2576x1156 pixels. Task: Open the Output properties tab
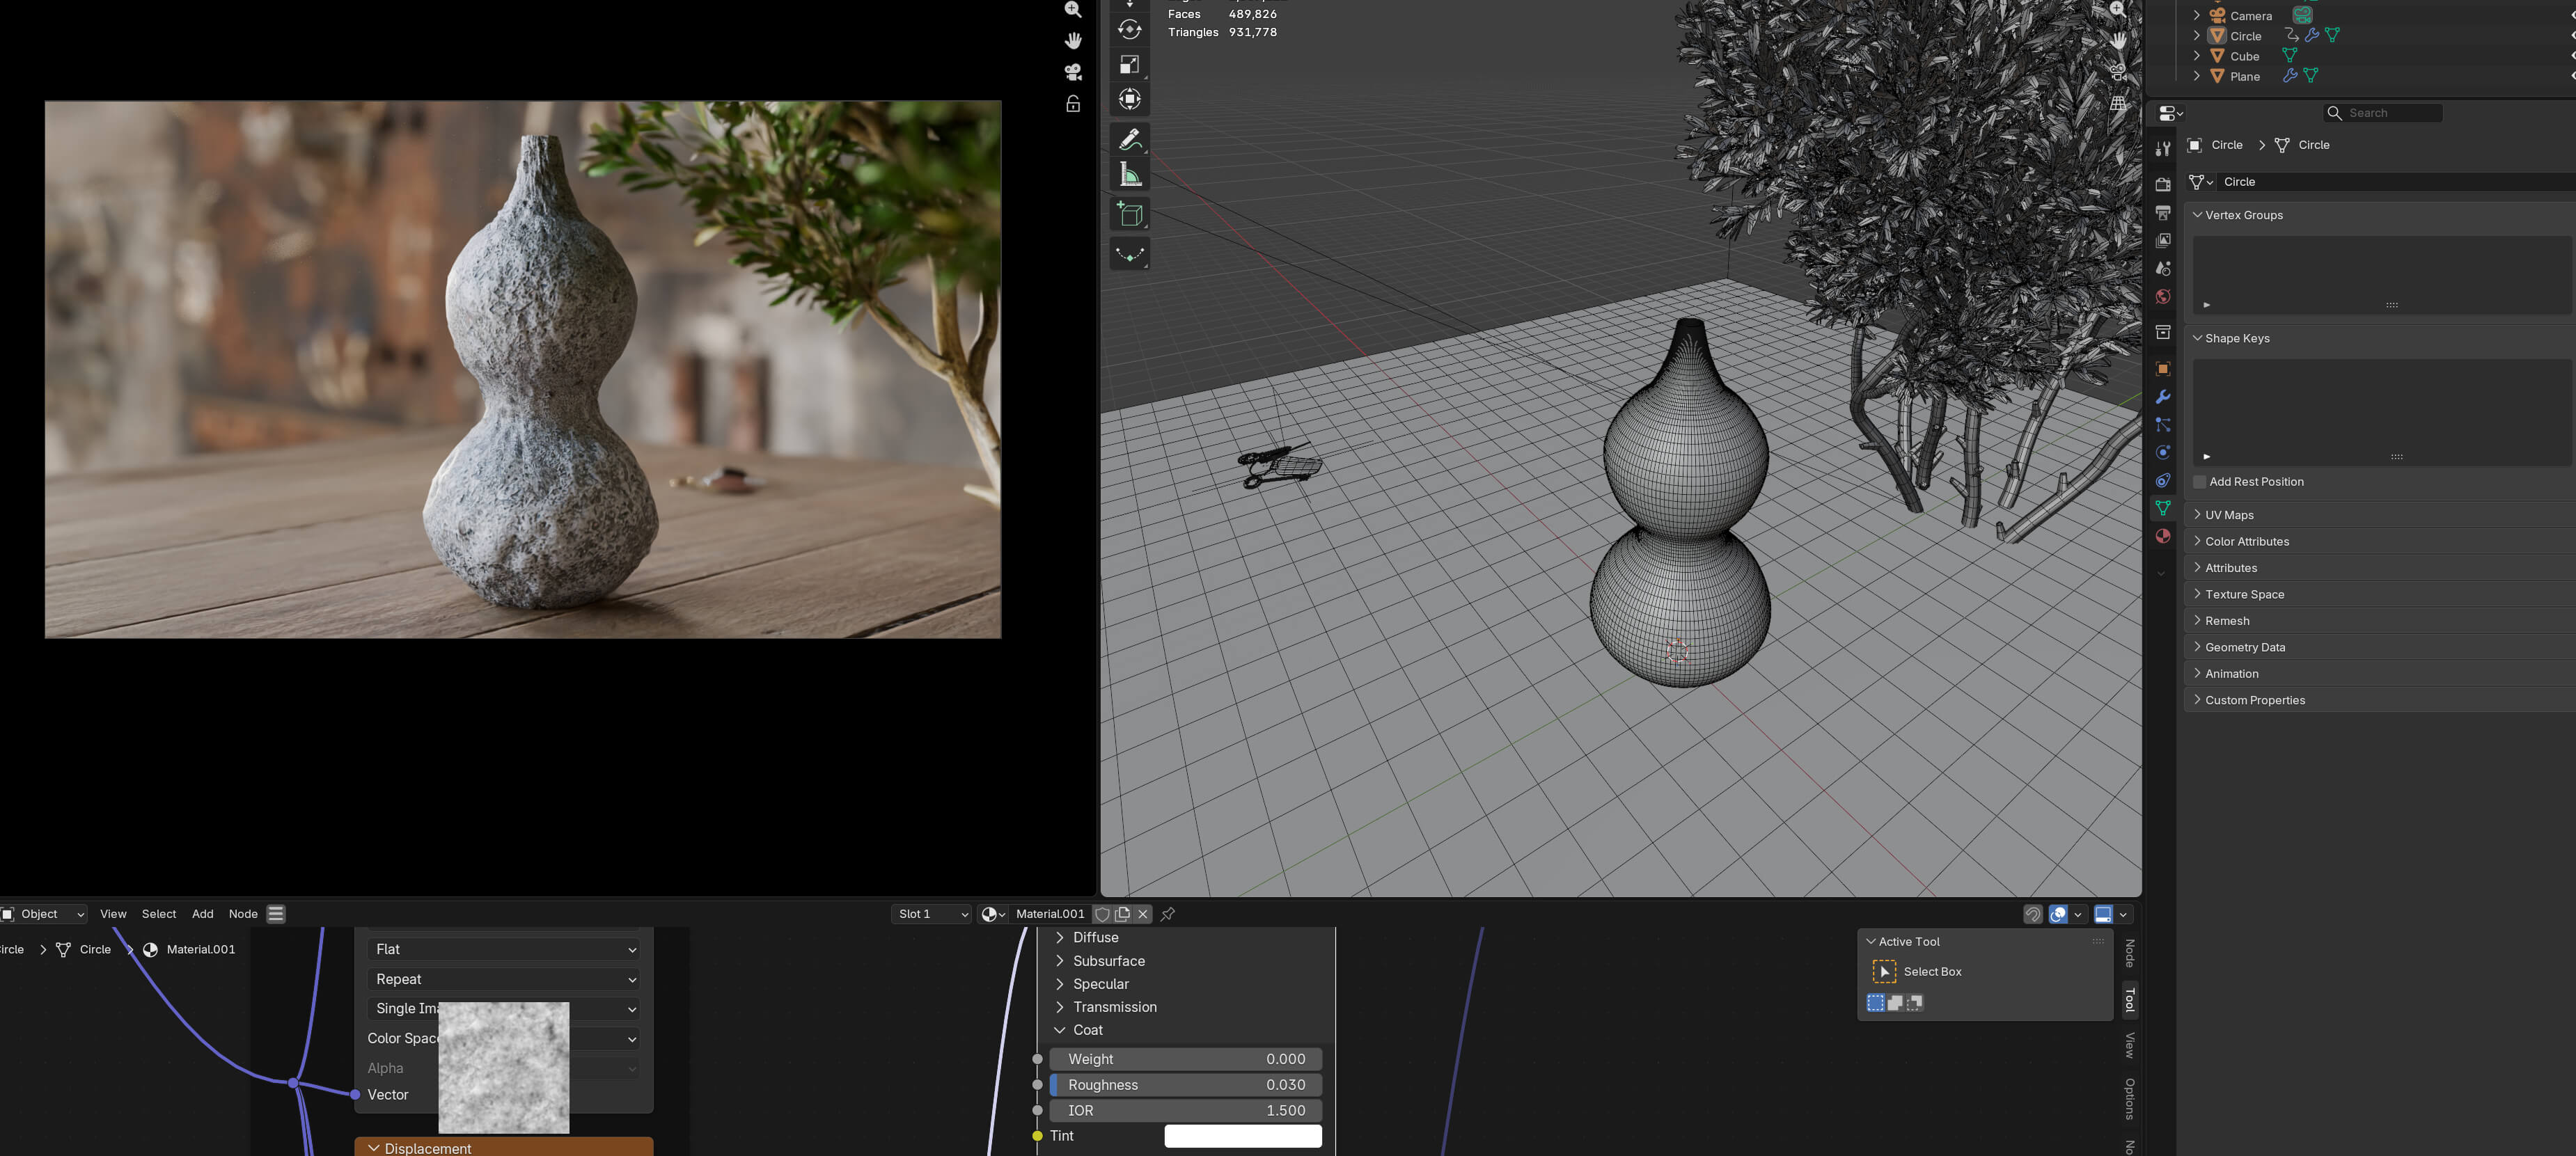2163,213
